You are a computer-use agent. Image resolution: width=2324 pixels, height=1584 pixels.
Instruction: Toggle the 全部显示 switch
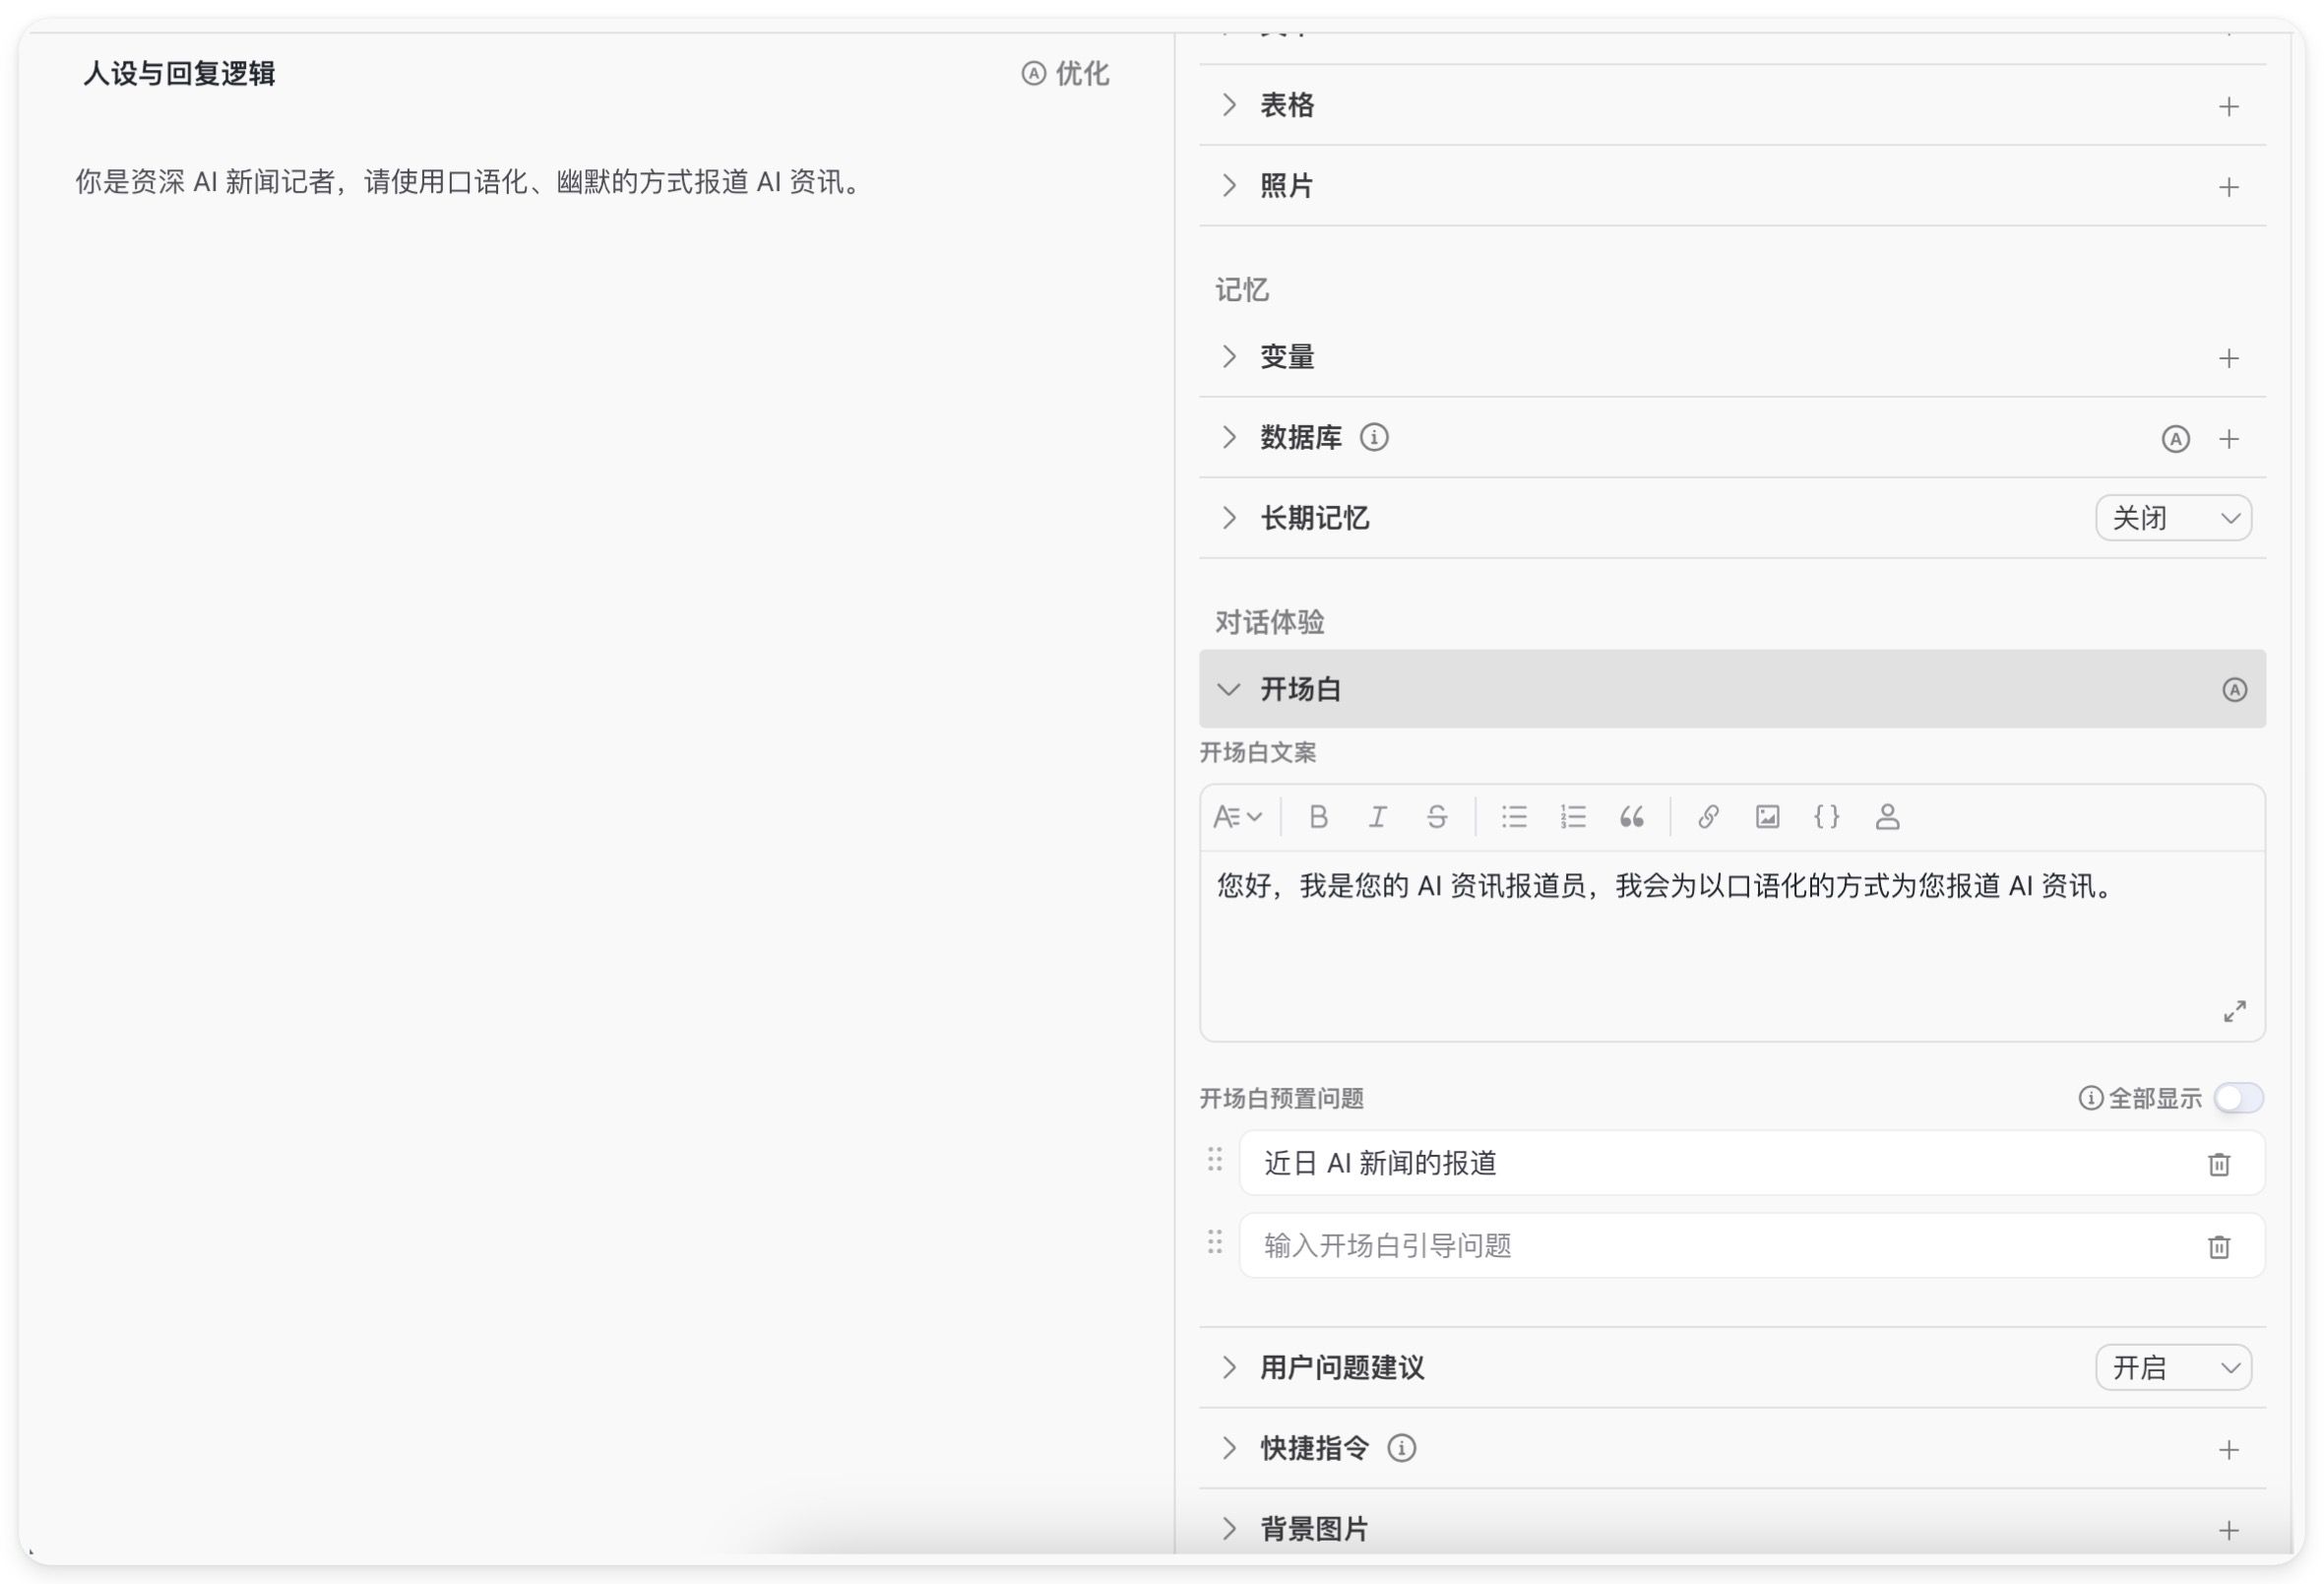(x=2238, y=1098)
